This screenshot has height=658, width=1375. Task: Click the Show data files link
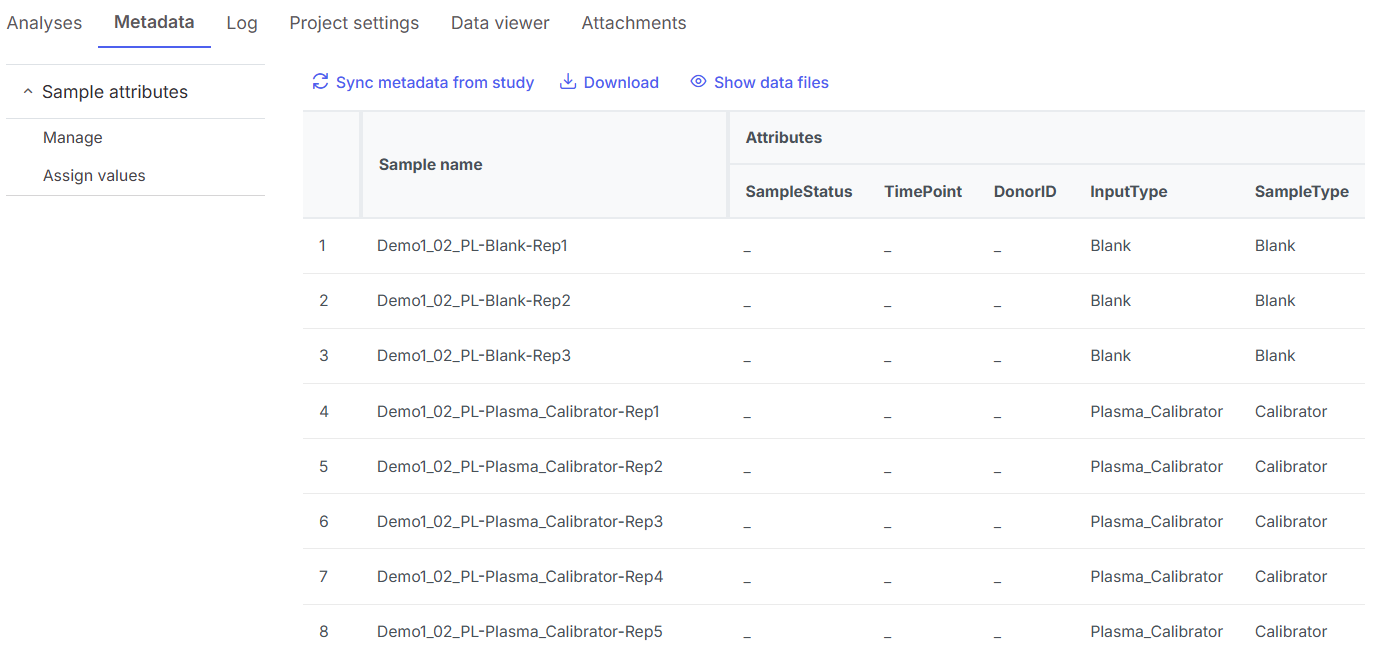click(771, 83)
